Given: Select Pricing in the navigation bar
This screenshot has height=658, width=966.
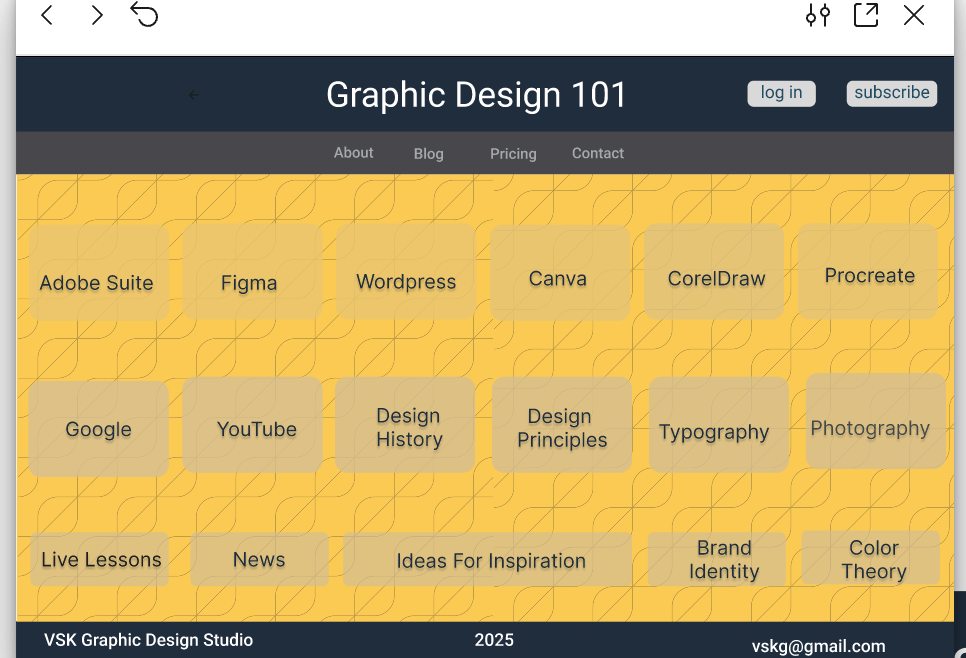Looking at the screenshot, I should pyautogui.click(x=513, y=154).
